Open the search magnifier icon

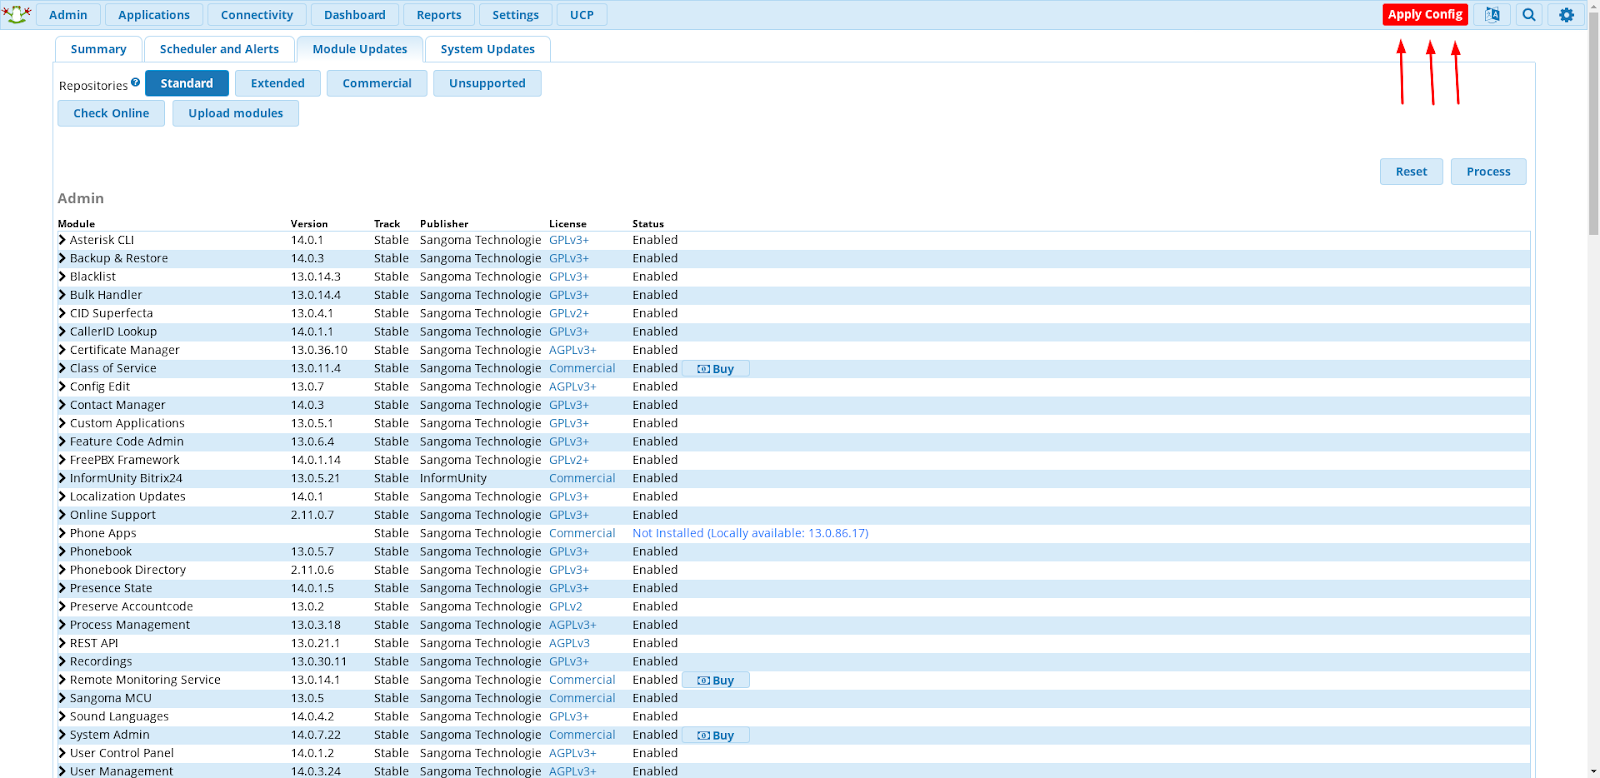point(1529,15)
